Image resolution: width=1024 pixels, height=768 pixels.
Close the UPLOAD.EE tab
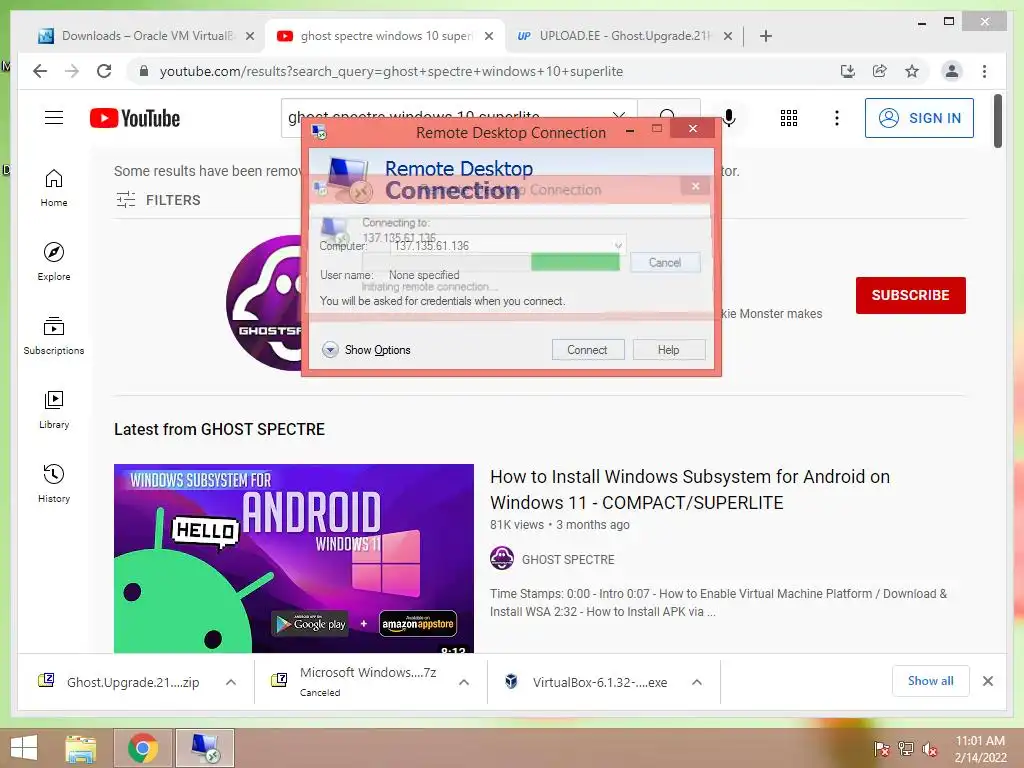(728, 36)
